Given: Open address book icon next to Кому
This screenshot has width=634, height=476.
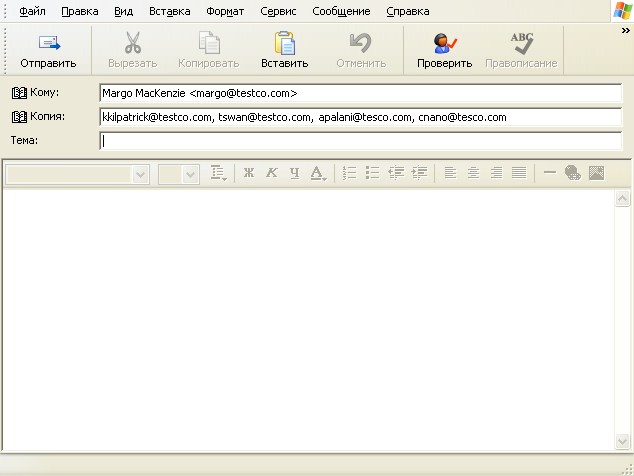Looking at the screenshot, I should pos(19,93).
